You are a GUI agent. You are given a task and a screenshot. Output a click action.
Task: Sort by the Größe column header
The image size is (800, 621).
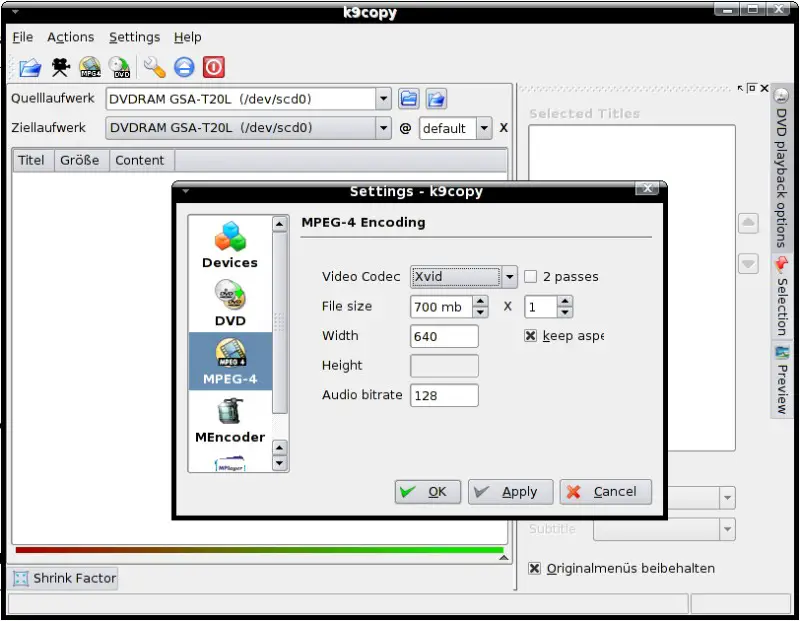point(81,160)
